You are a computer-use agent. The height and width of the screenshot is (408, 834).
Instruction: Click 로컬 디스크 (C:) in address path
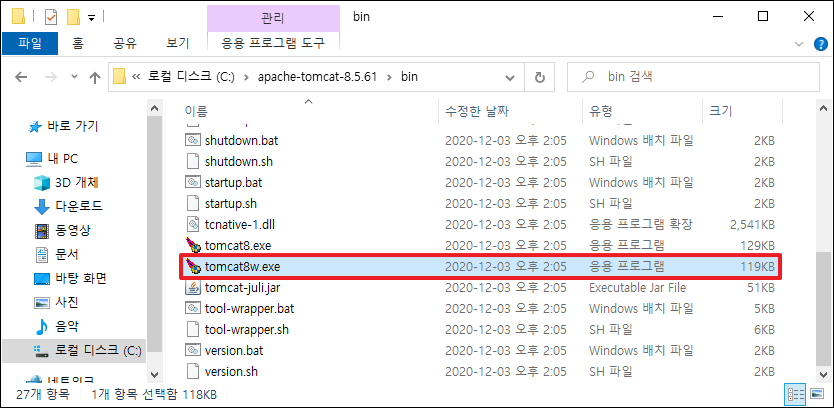(191, 77)
